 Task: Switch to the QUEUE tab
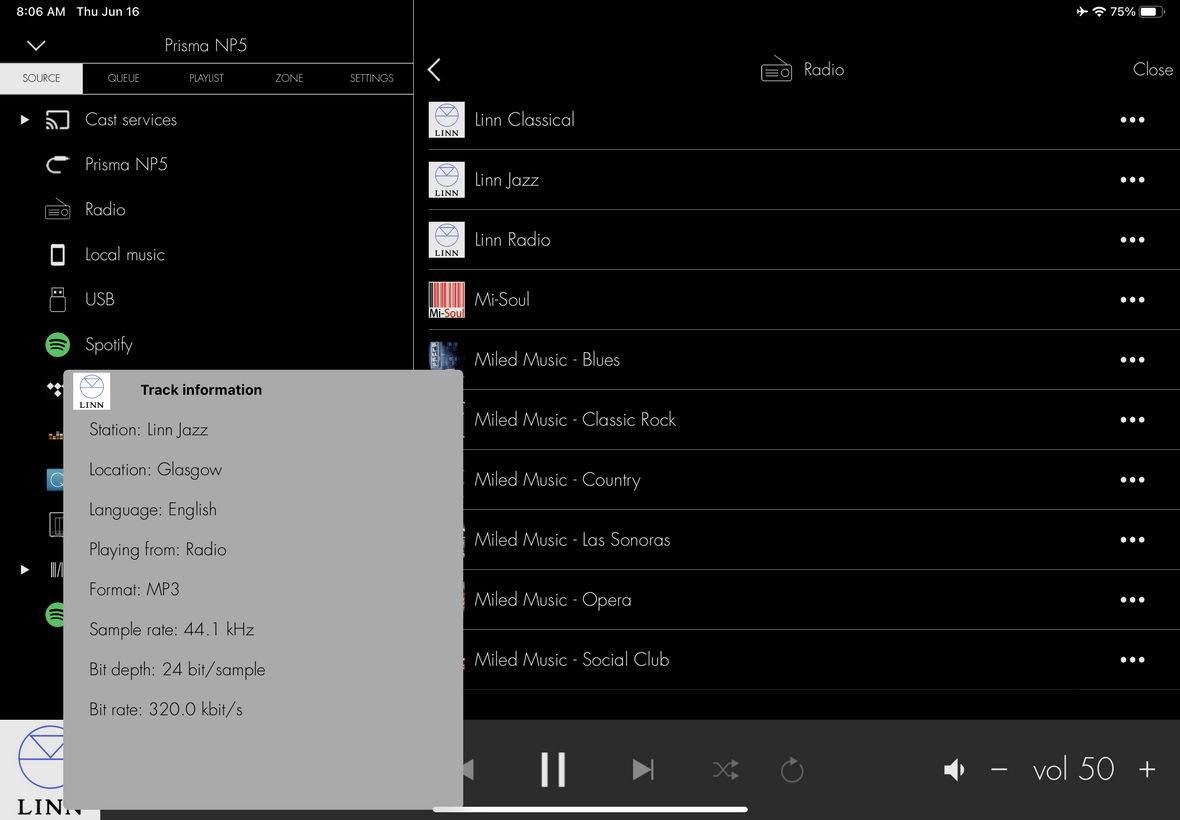[123, 78]
